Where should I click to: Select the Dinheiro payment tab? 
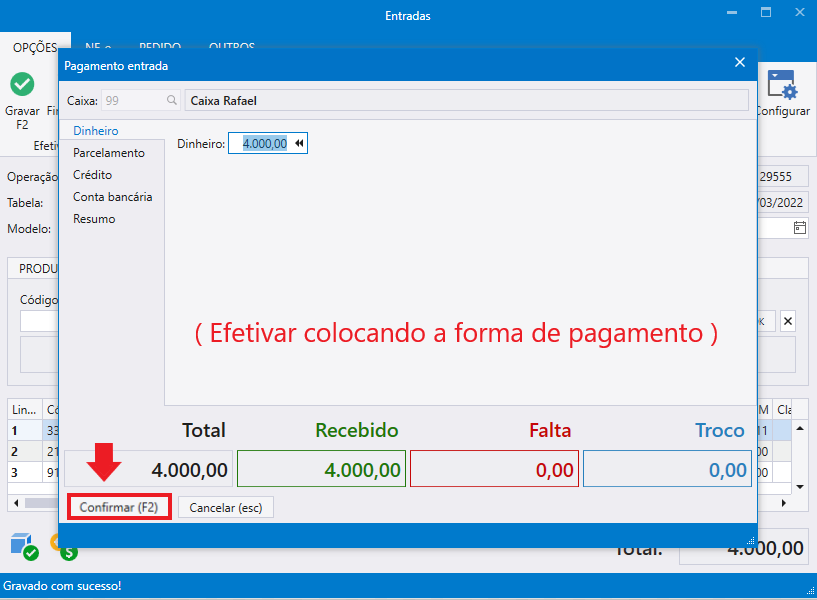96,131
